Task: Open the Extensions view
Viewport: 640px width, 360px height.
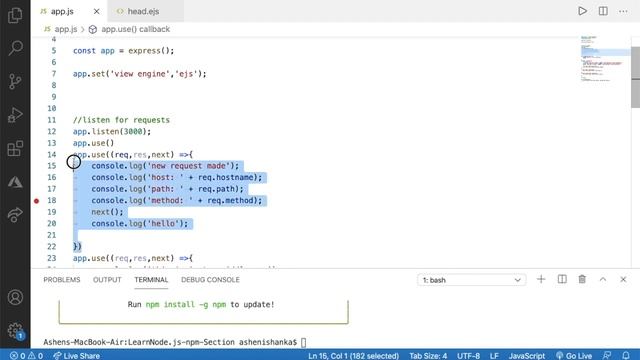Action: pyautogui.click(x=15, y=148)
